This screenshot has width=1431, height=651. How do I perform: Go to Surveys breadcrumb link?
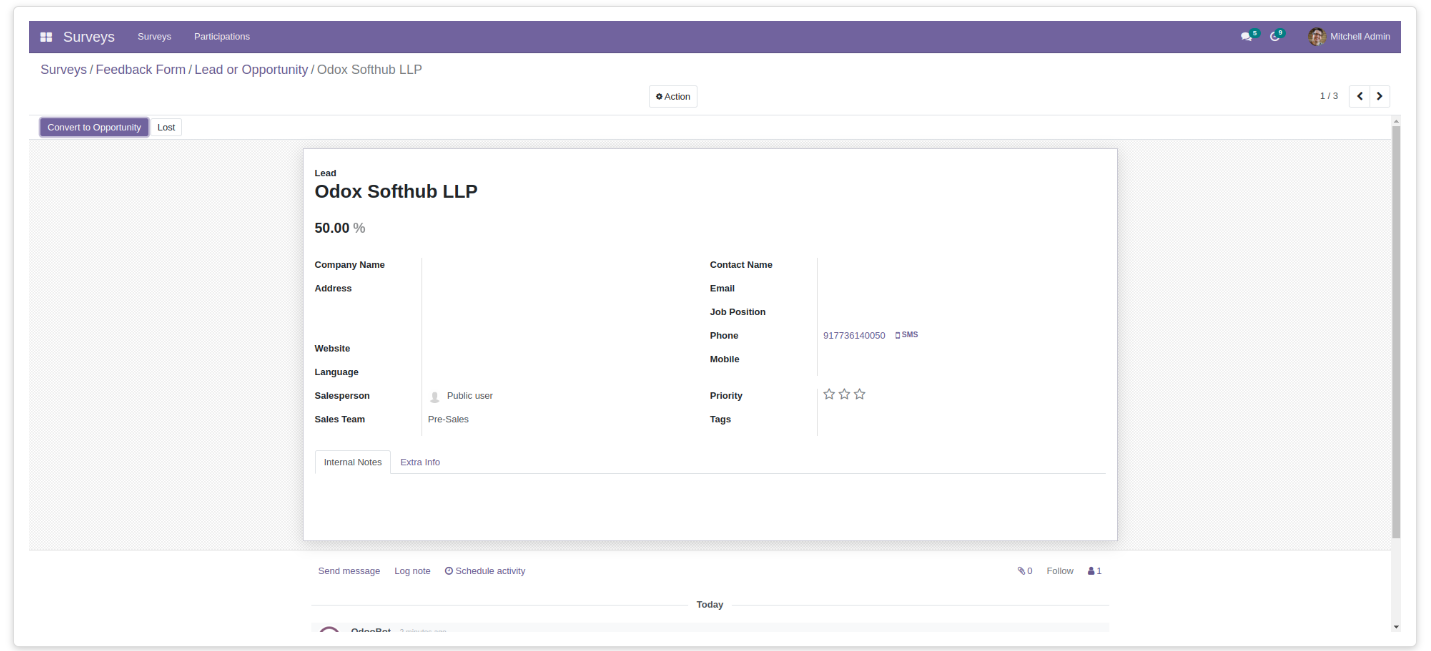point(63,70)
